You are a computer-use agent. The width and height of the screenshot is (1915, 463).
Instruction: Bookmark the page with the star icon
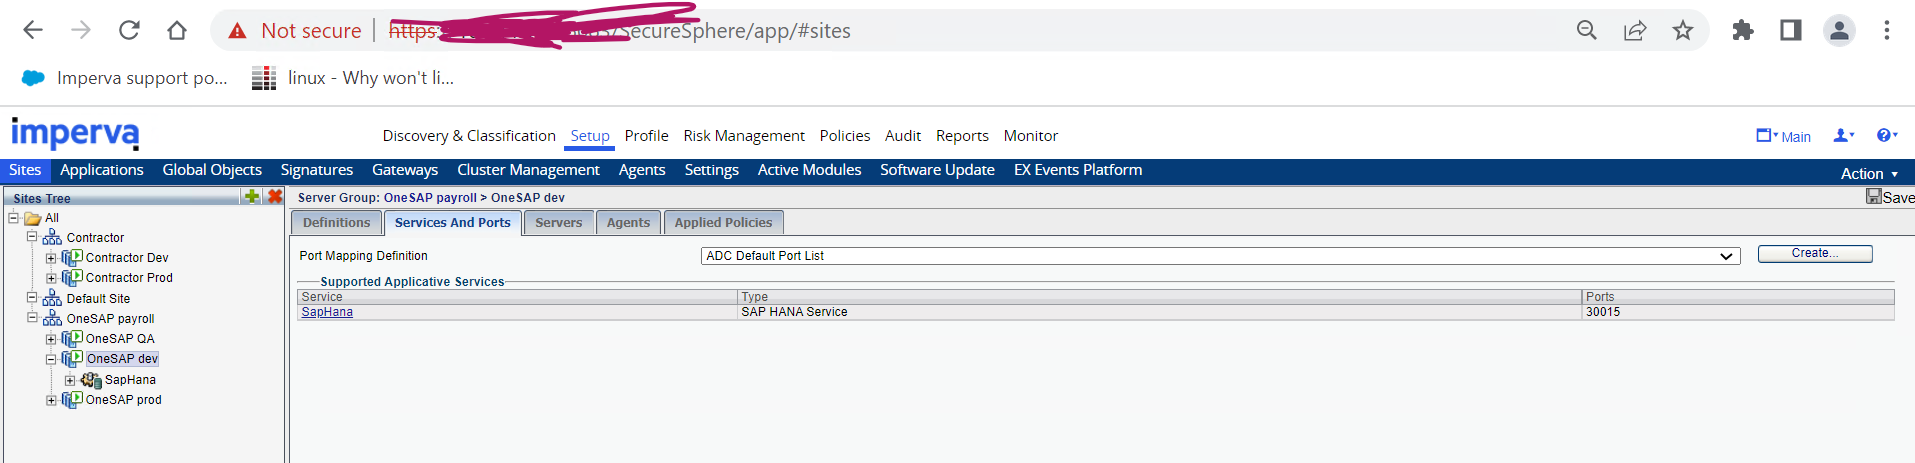(x=1683, y=31)
